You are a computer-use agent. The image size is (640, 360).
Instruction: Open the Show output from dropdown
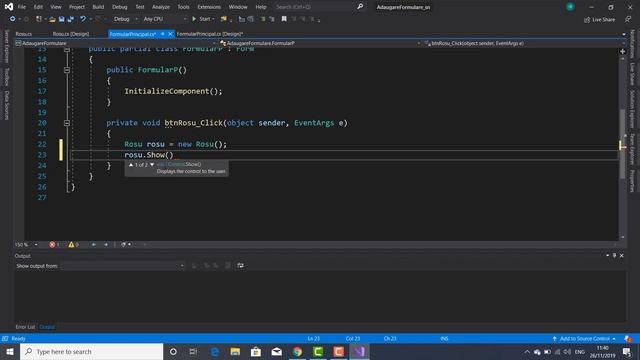click(122, 266)
